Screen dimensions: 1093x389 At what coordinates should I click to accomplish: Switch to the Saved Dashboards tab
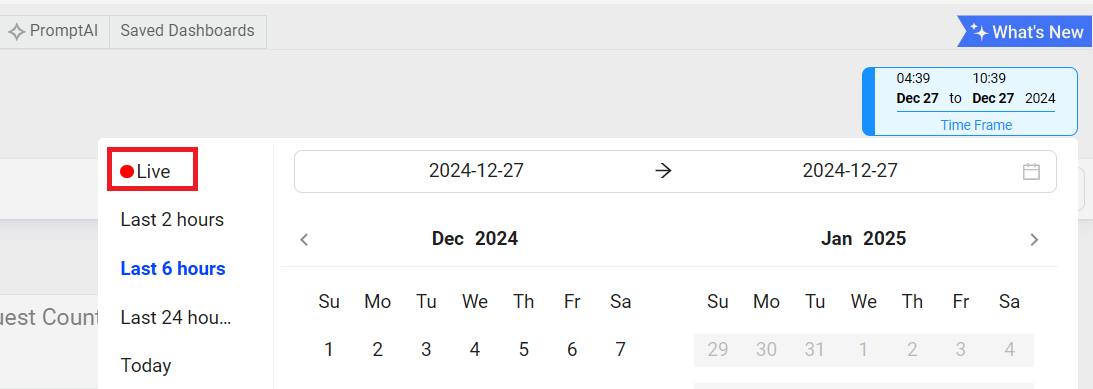(x=188, y=31)
